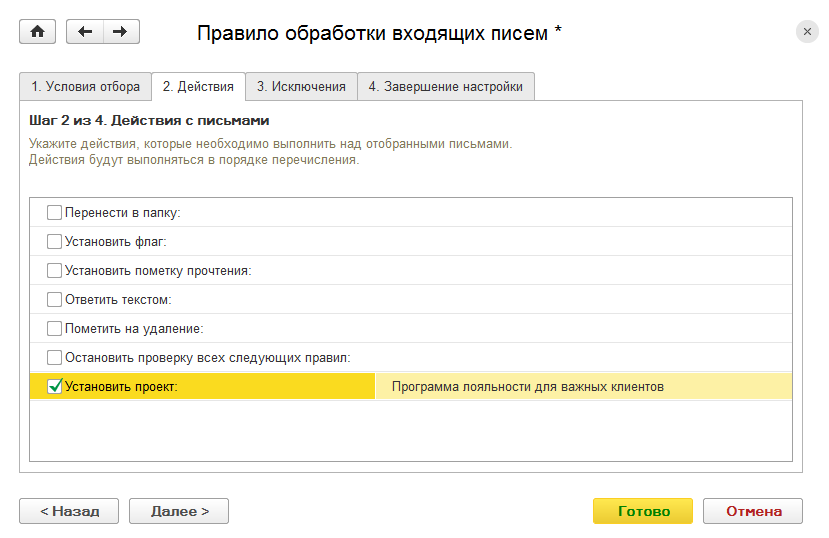829x538 pixels.
Task: Check the 'Установить флаг' option
Action: [54, 242]
